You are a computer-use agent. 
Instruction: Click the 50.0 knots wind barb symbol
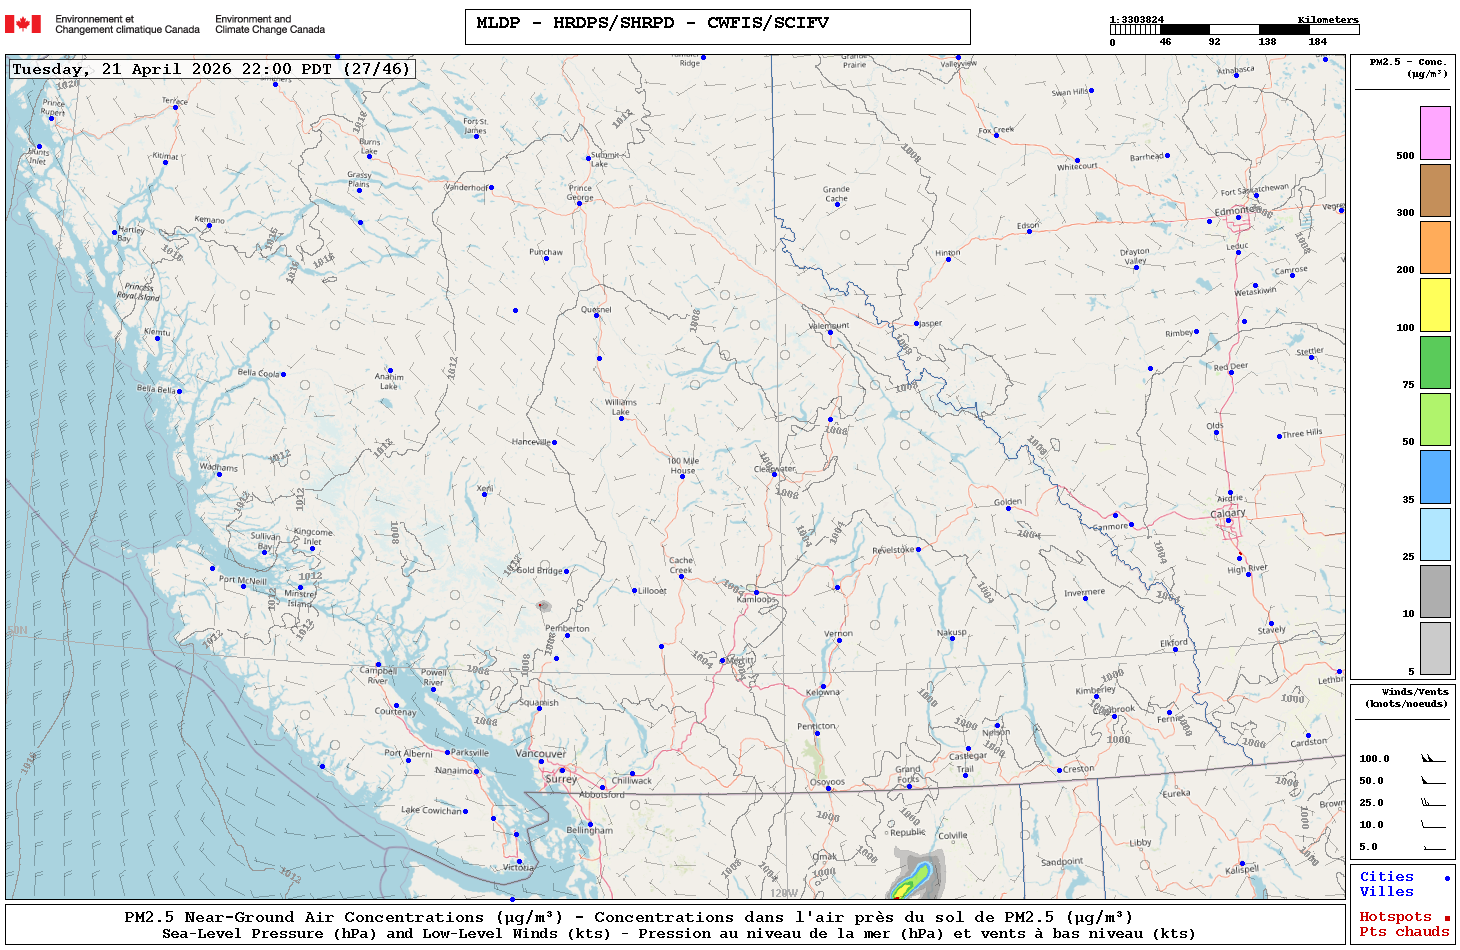tap(1432, 781)
